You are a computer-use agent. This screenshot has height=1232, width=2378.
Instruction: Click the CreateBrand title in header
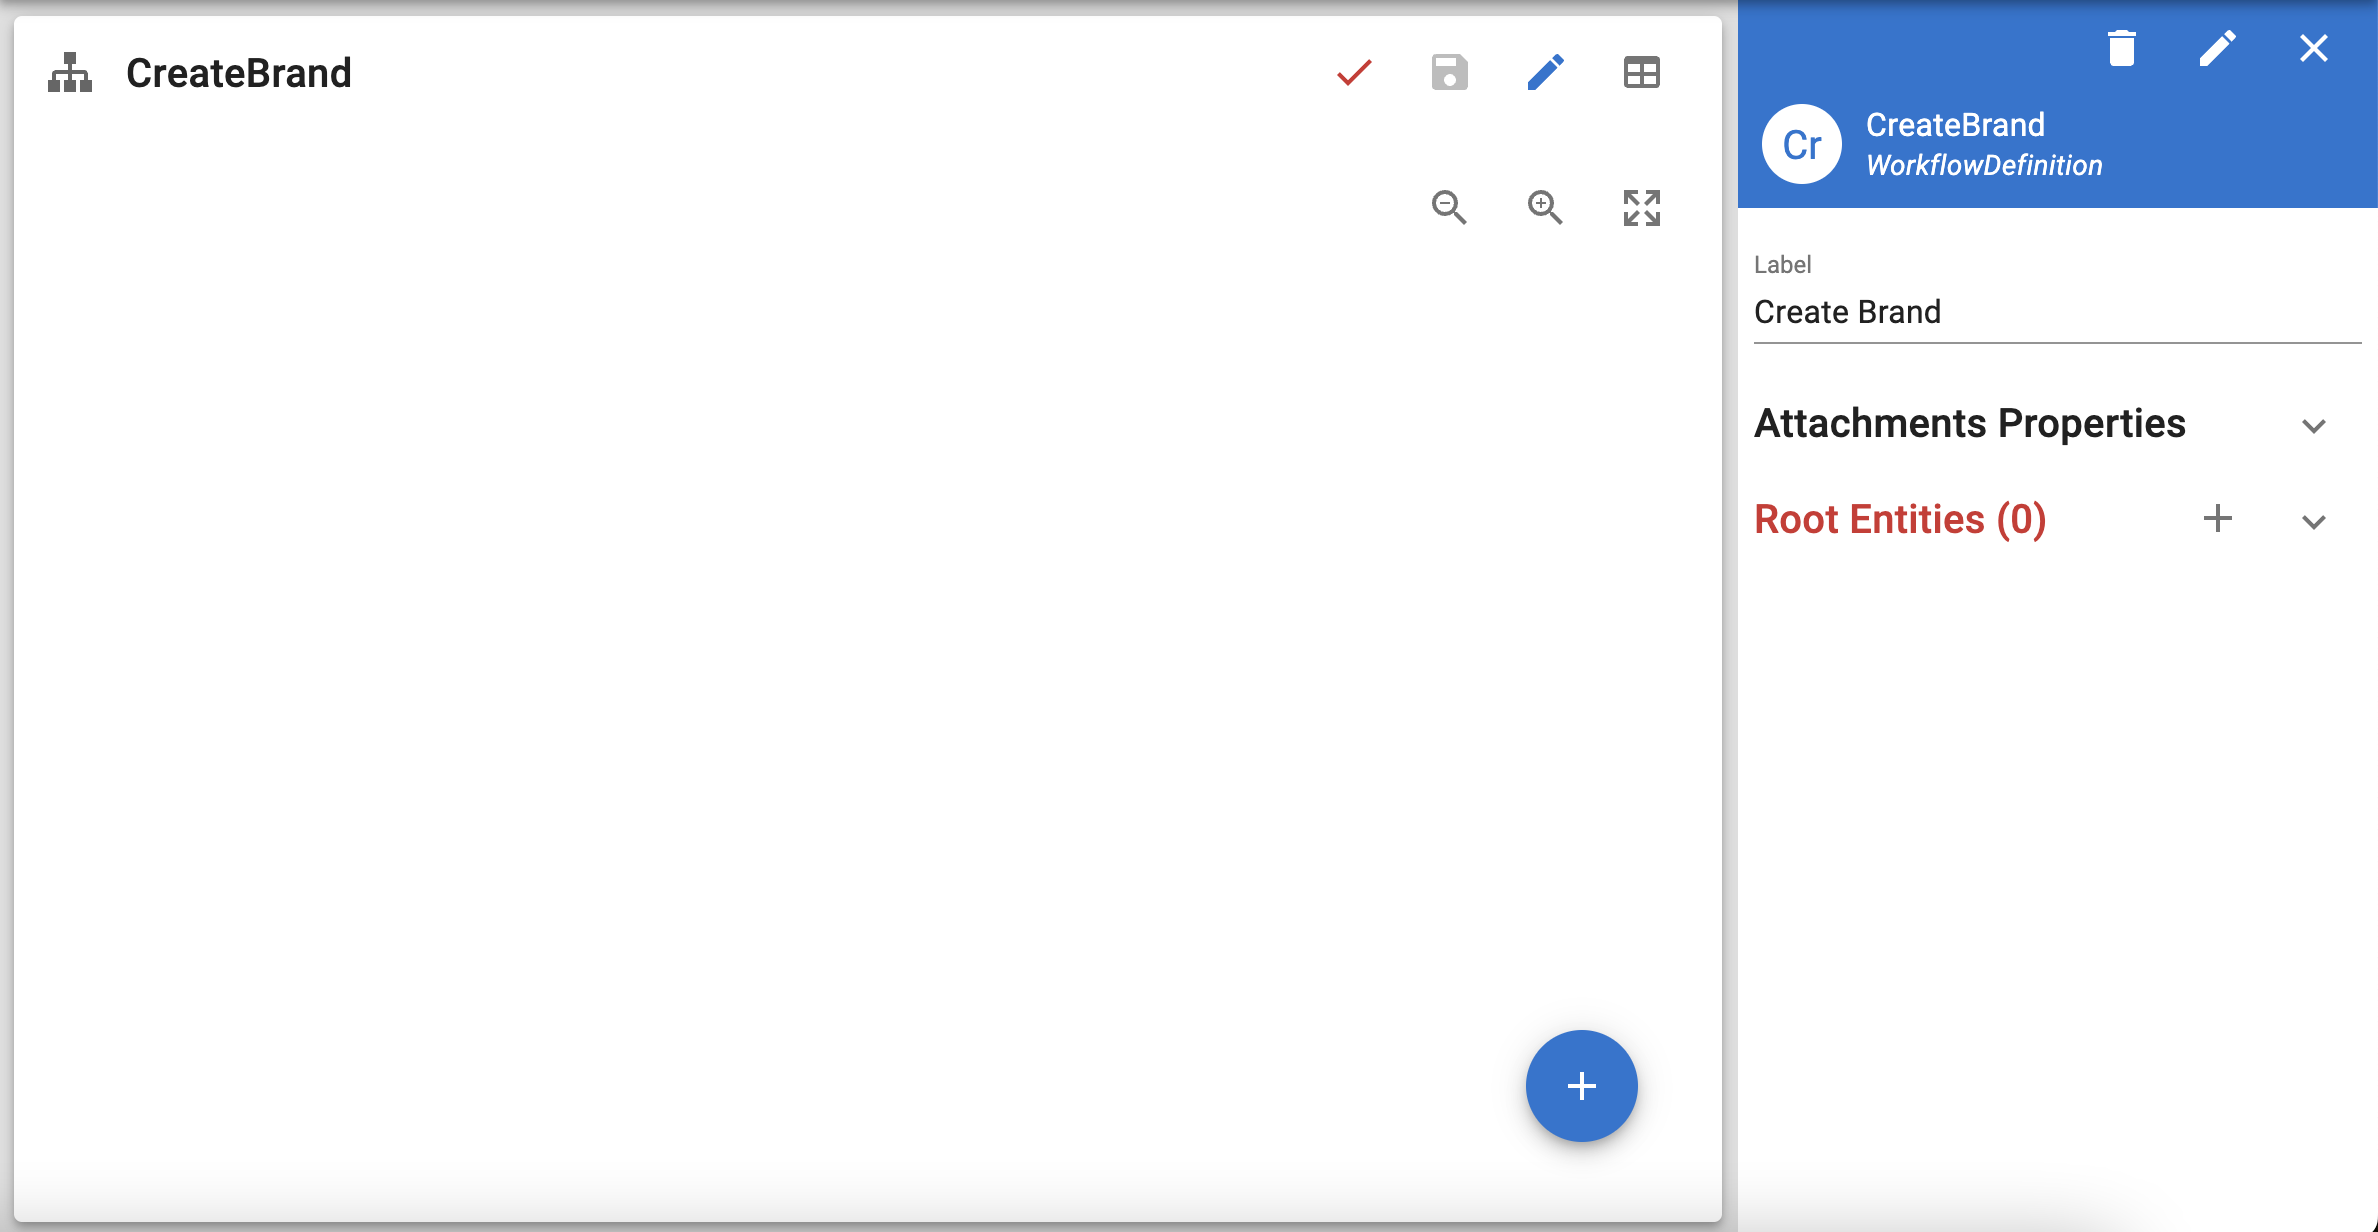point(238,73)
